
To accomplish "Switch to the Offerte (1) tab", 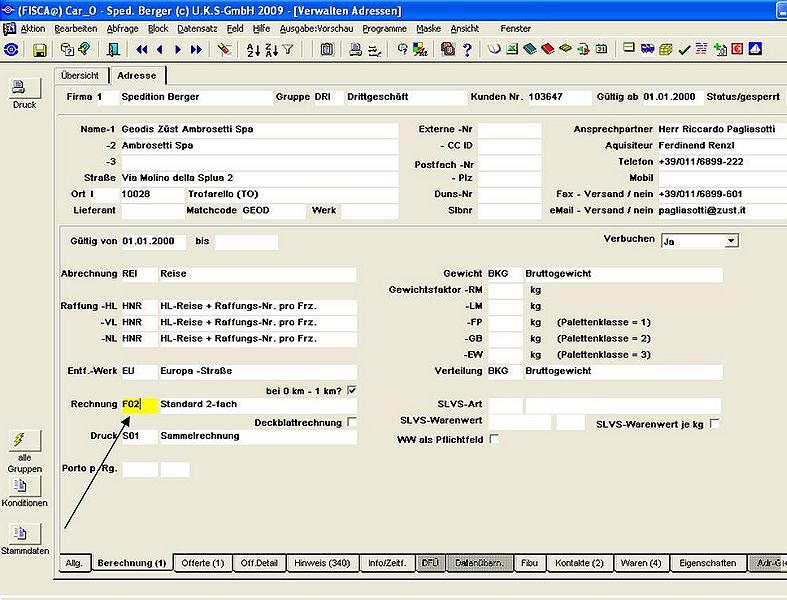I will [203, 563].
